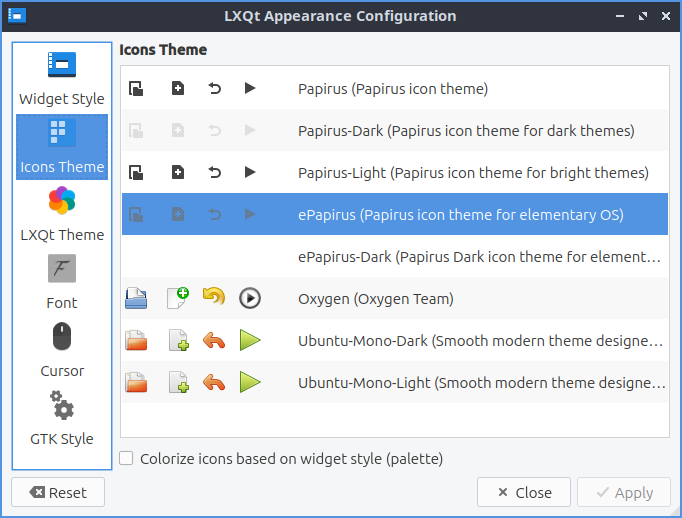The height and width of the screenshot is (518, 682).
Task: Go to the Font settings
Action: (61, 283)
